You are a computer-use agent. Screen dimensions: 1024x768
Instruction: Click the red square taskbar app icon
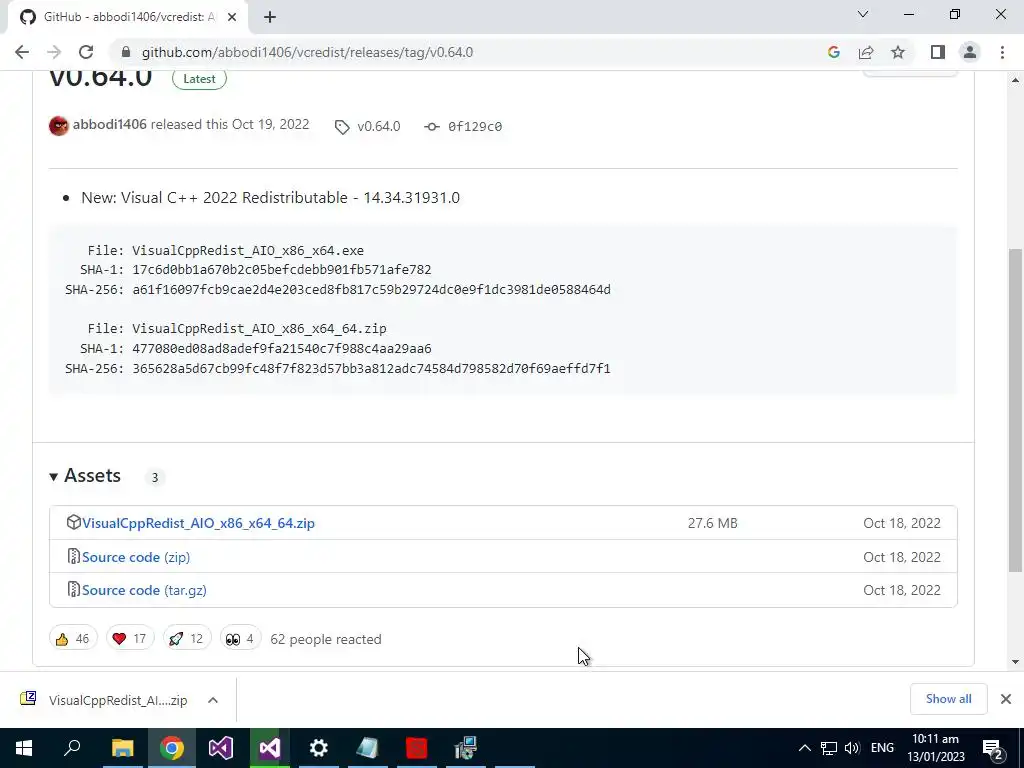pos(417,748)
